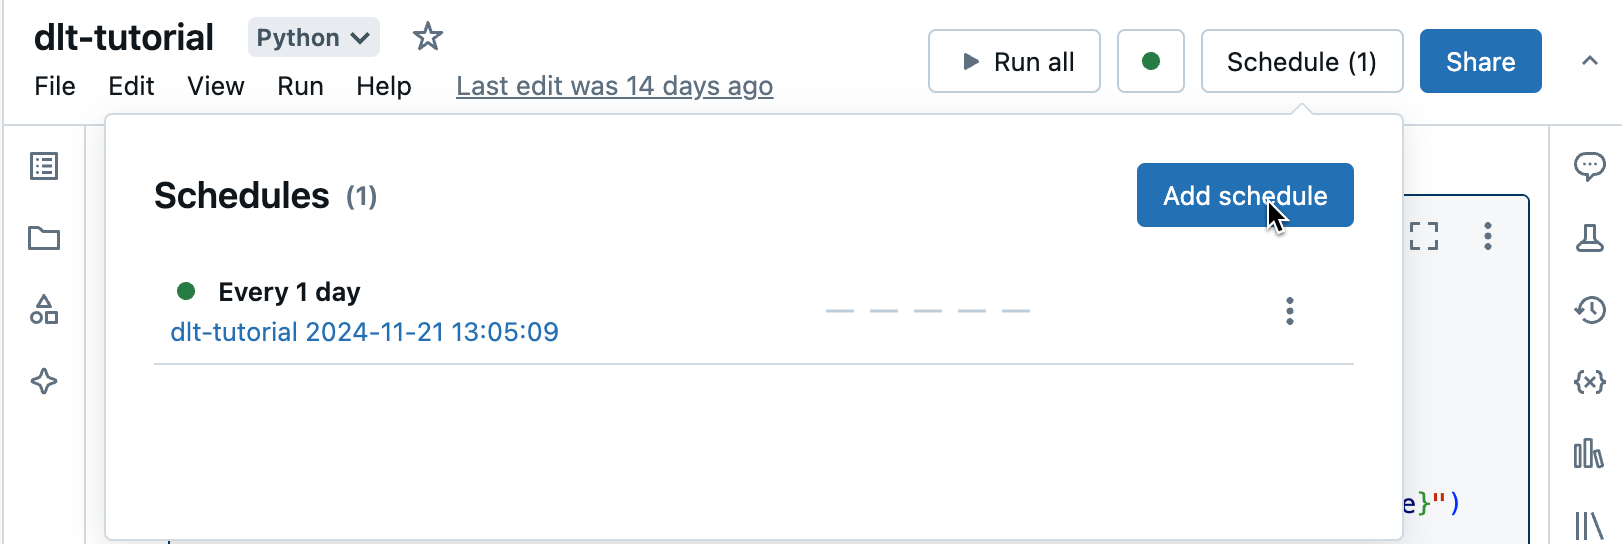Open the variables curly braces icon
The height and width of the screenshot is (544, 1622).
pyautogui.click(x=1589, y=381)
